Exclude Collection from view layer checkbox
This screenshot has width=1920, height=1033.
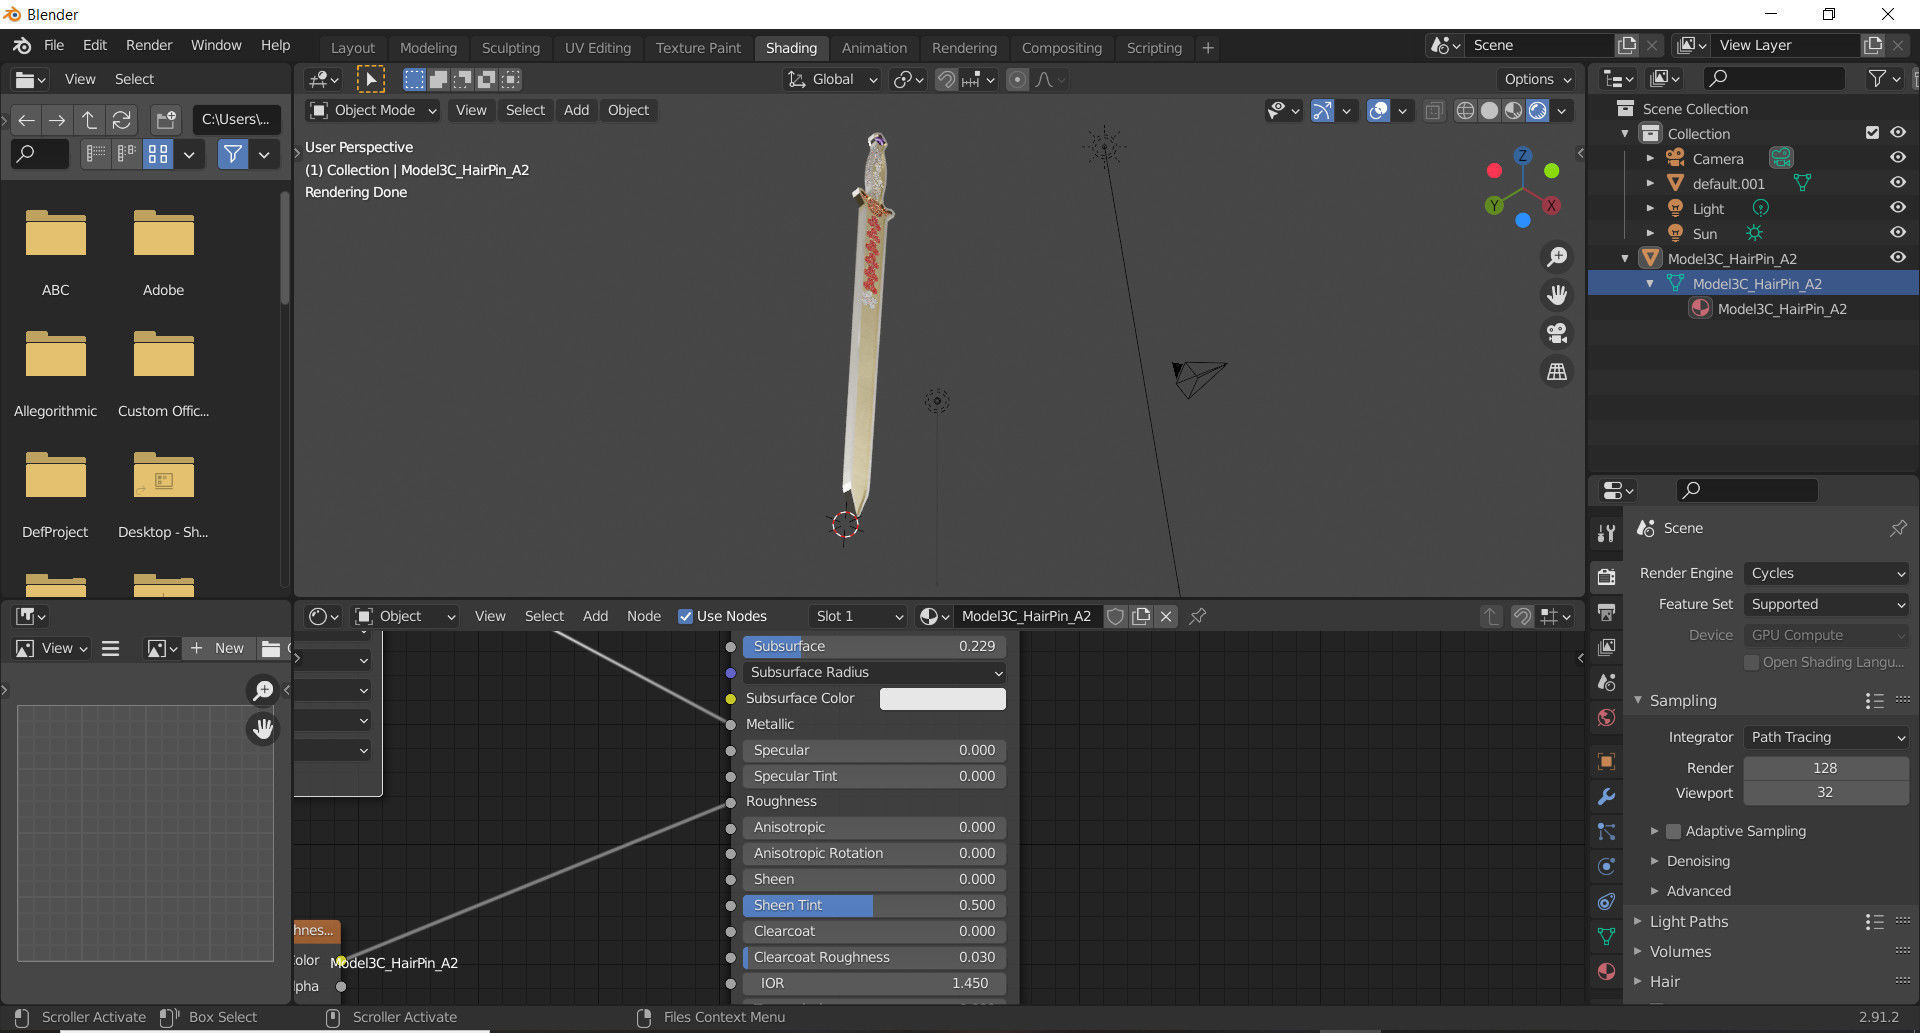(x=1872, y=133)
